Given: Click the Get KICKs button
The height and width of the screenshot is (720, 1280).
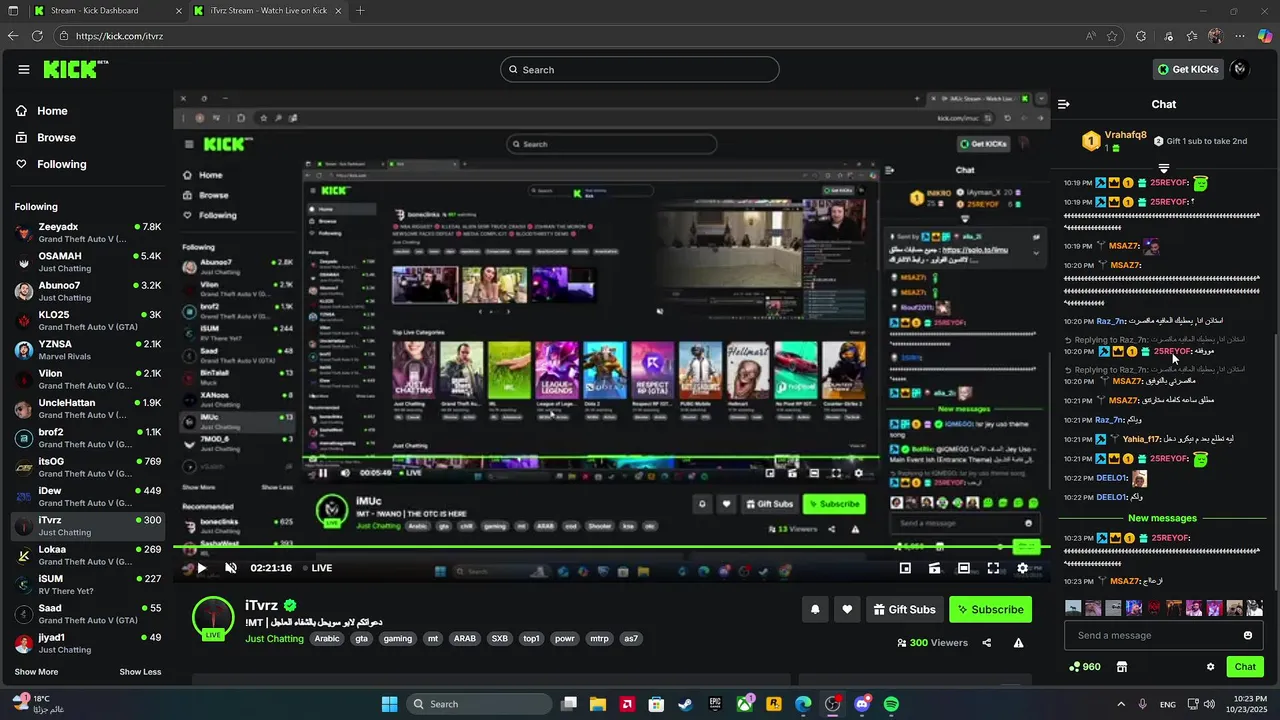Looking at the screenshot, I should (1188, 69).
